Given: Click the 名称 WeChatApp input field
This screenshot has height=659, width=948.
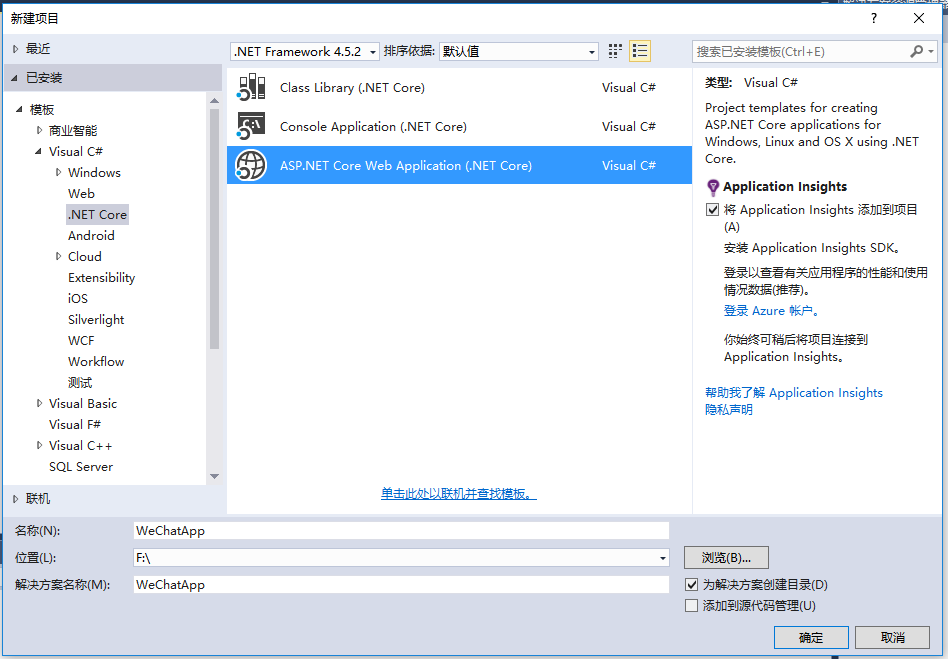Looking at the screenshot, I should pos(401,531).
